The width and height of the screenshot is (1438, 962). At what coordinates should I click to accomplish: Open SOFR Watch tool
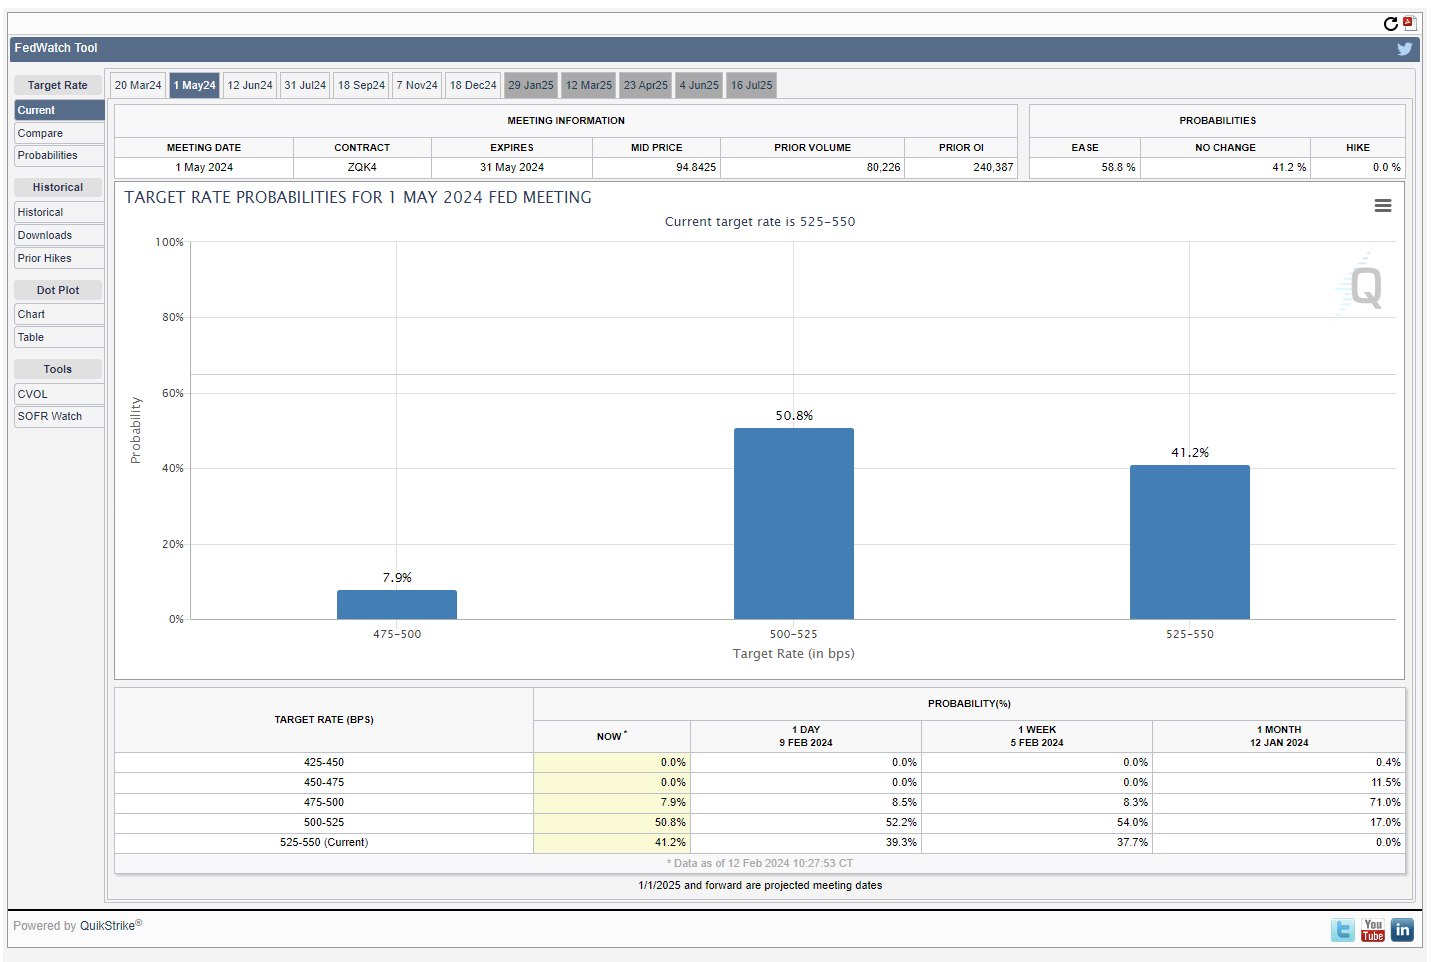[58, 417]
